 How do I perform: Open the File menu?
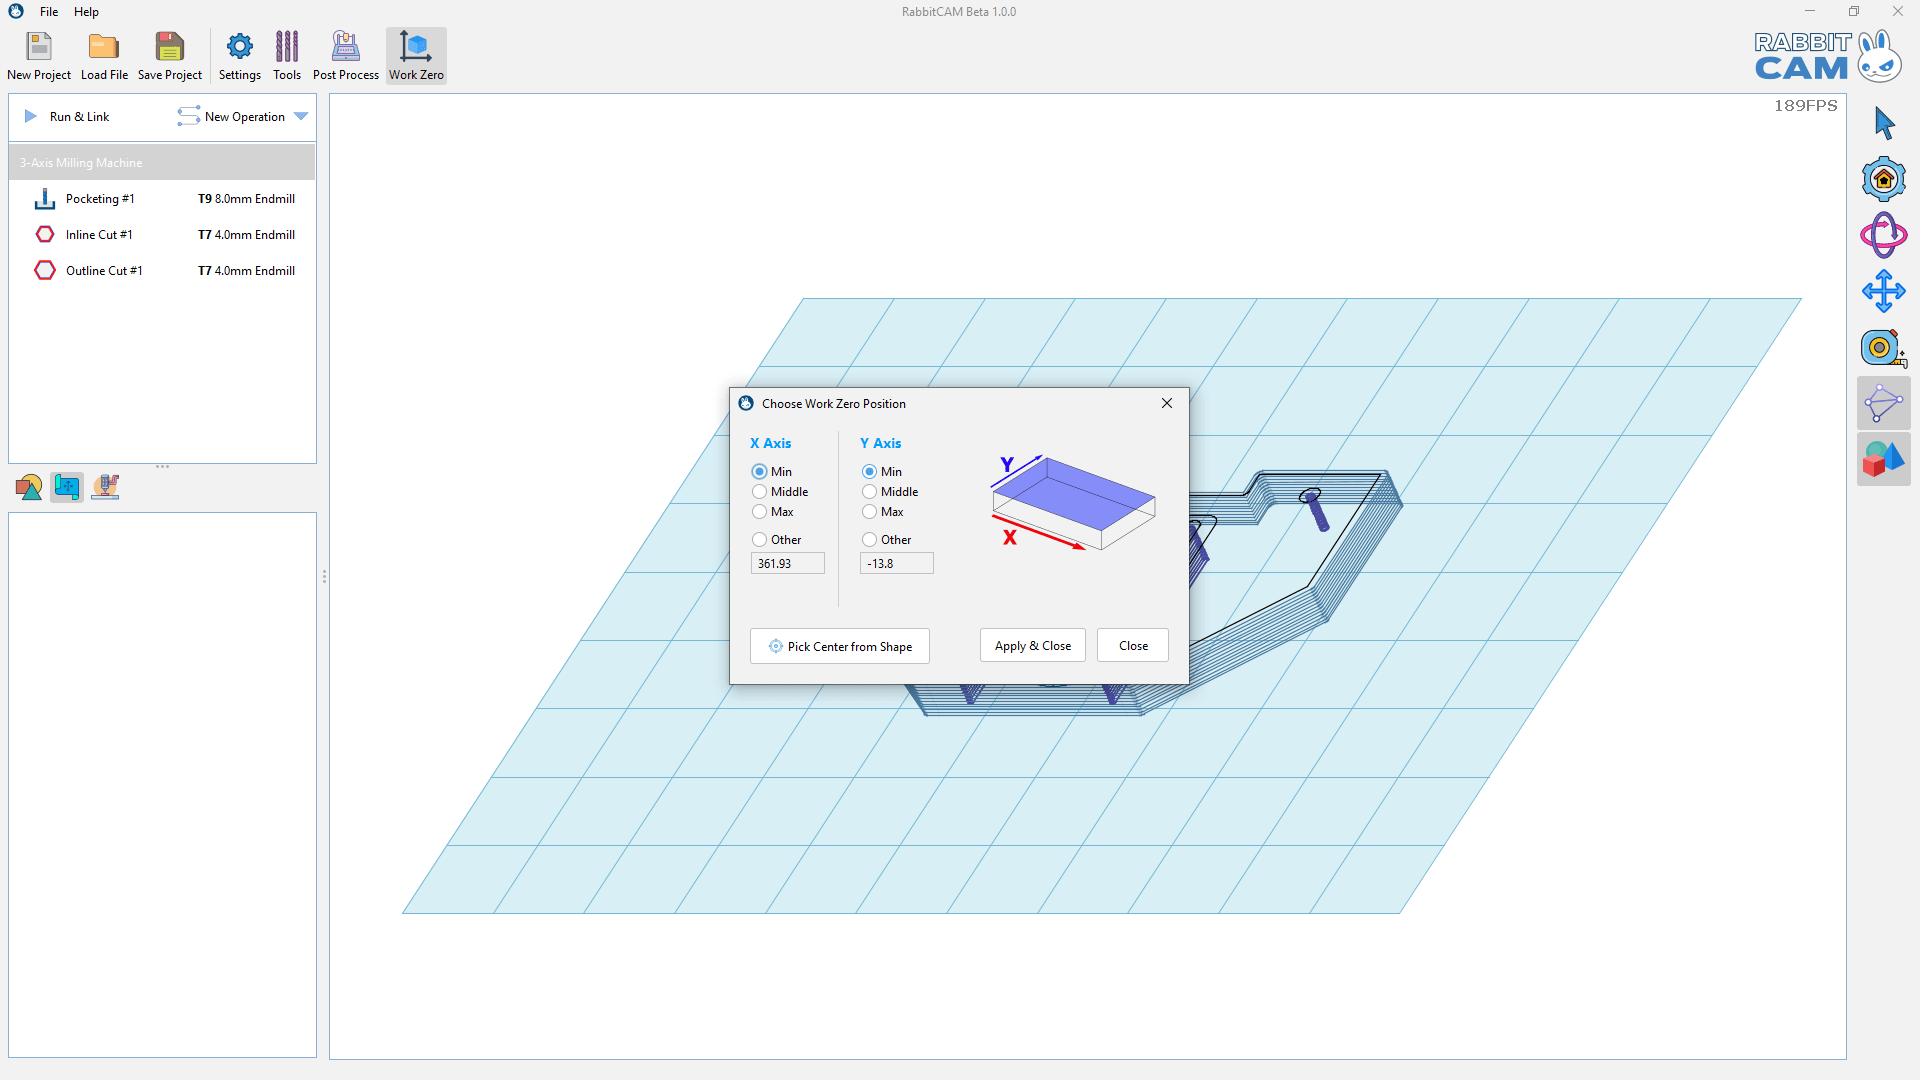[x=49, y=12]
